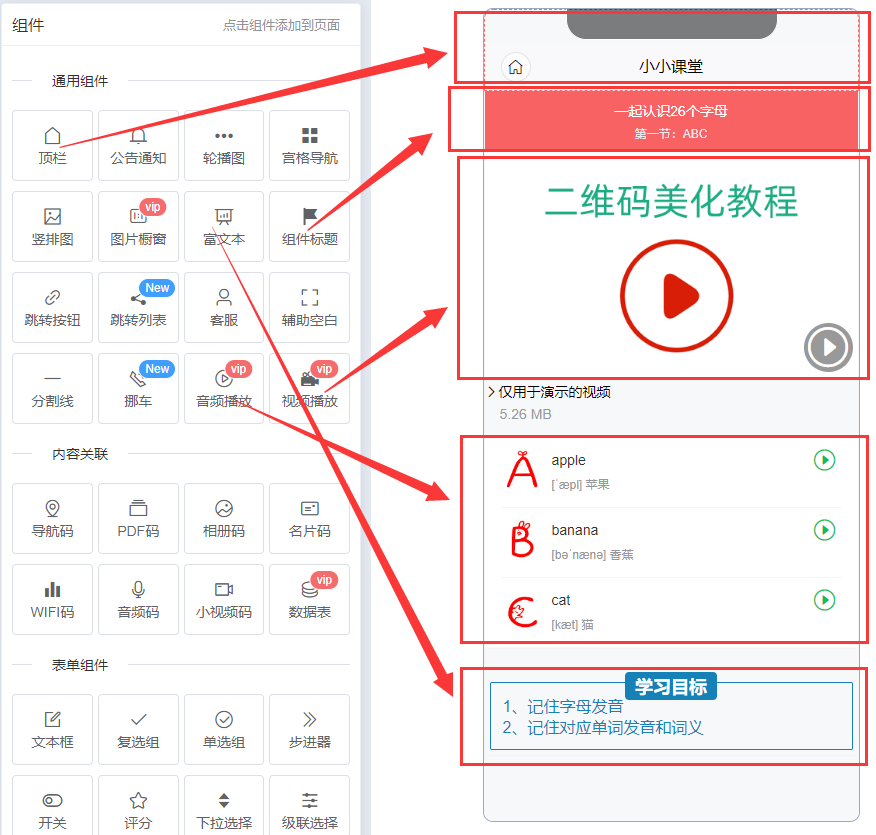This screenshot has height=835, width=876.
Task: Insert the 轮播图 carousel component
Action: (224, 145)
